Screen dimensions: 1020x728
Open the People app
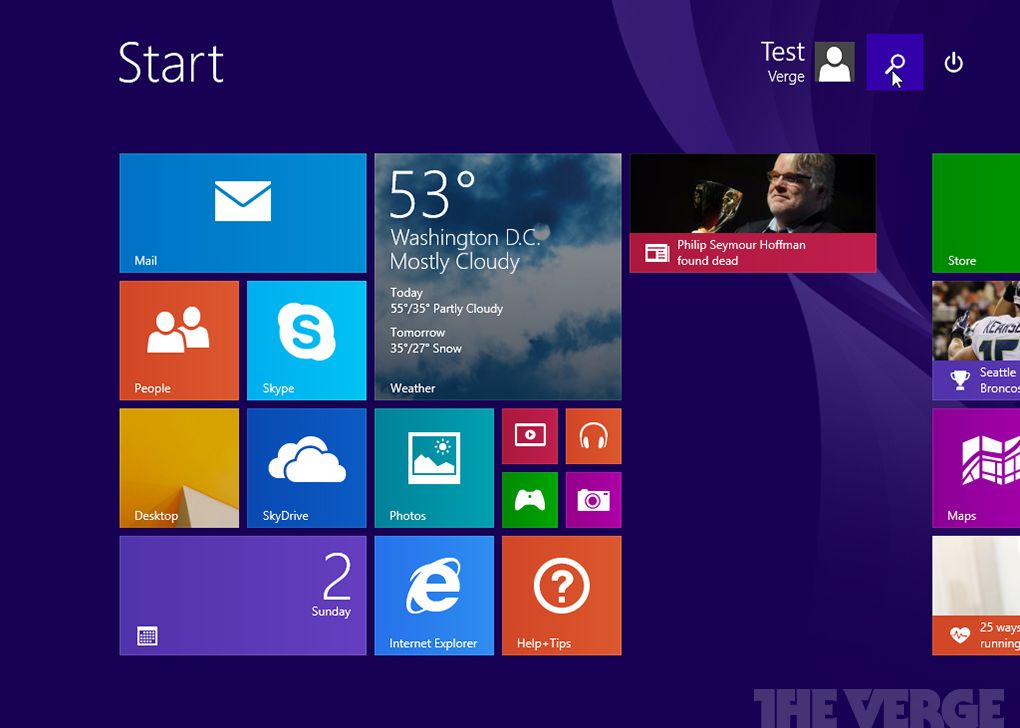pos(178,340)
